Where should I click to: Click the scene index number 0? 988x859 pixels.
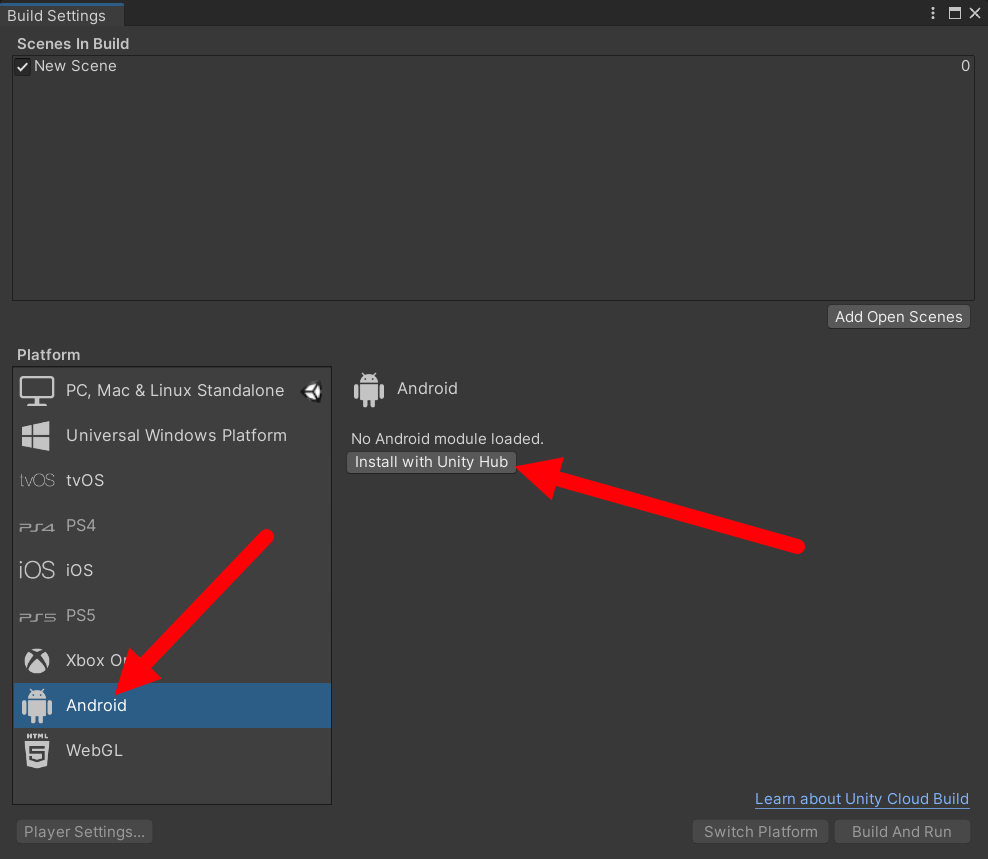965,66
